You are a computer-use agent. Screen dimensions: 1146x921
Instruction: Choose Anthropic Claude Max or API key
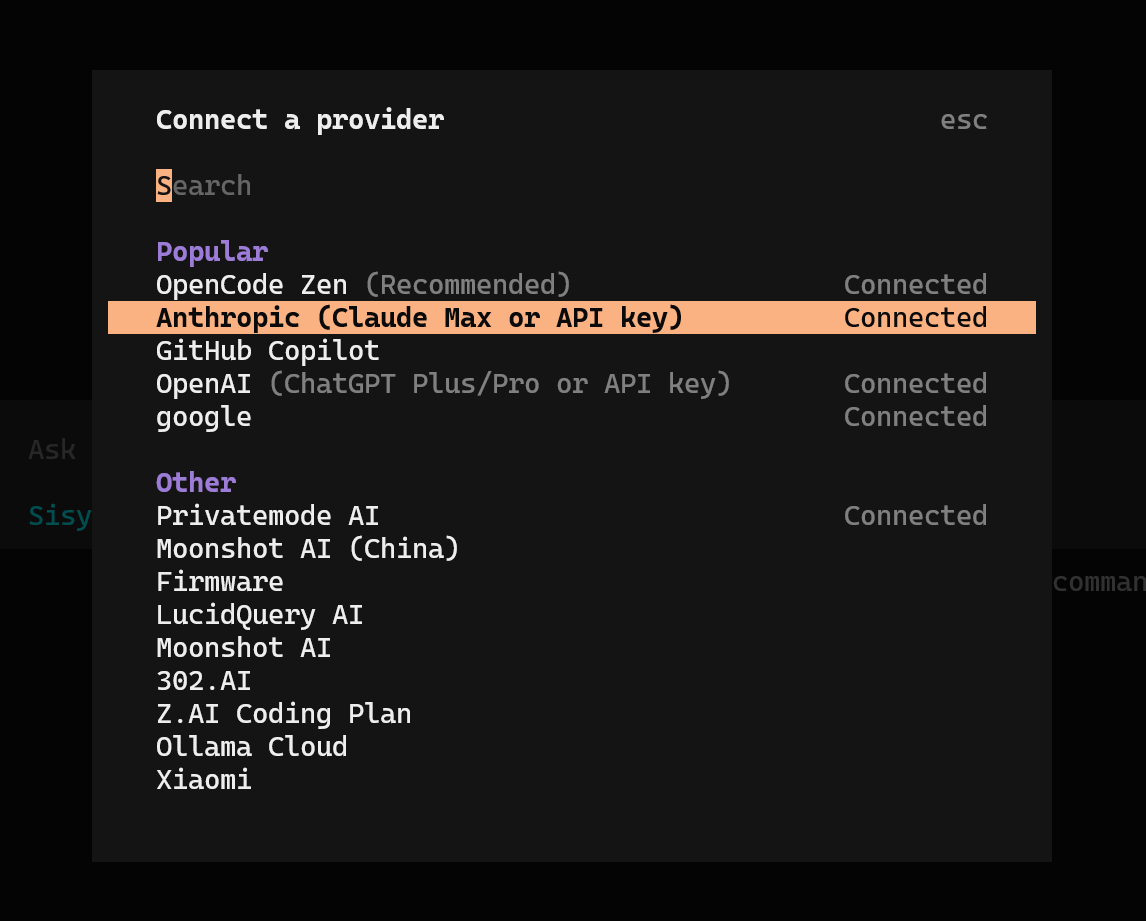[572, 317]
